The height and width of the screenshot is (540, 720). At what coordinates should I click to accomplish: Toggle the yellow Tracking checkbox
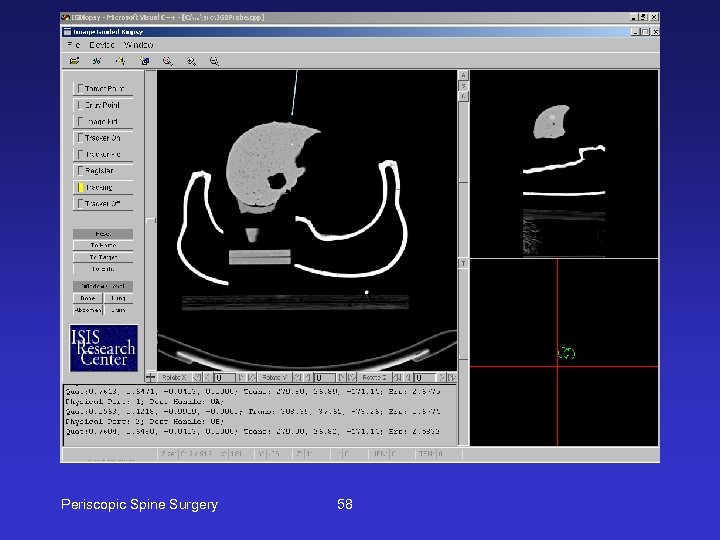[x=79, y=187]
